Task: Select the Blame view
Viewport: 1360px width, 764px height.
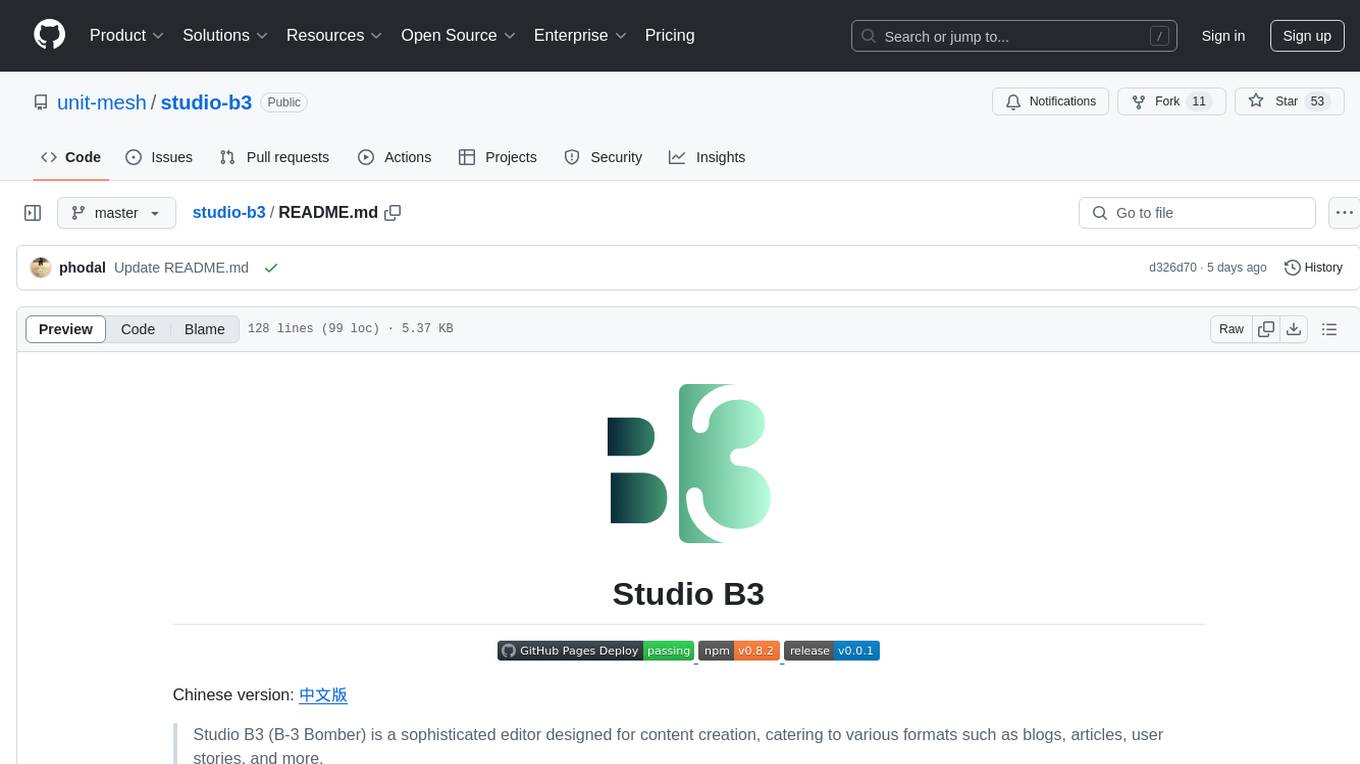Action: 204,329
